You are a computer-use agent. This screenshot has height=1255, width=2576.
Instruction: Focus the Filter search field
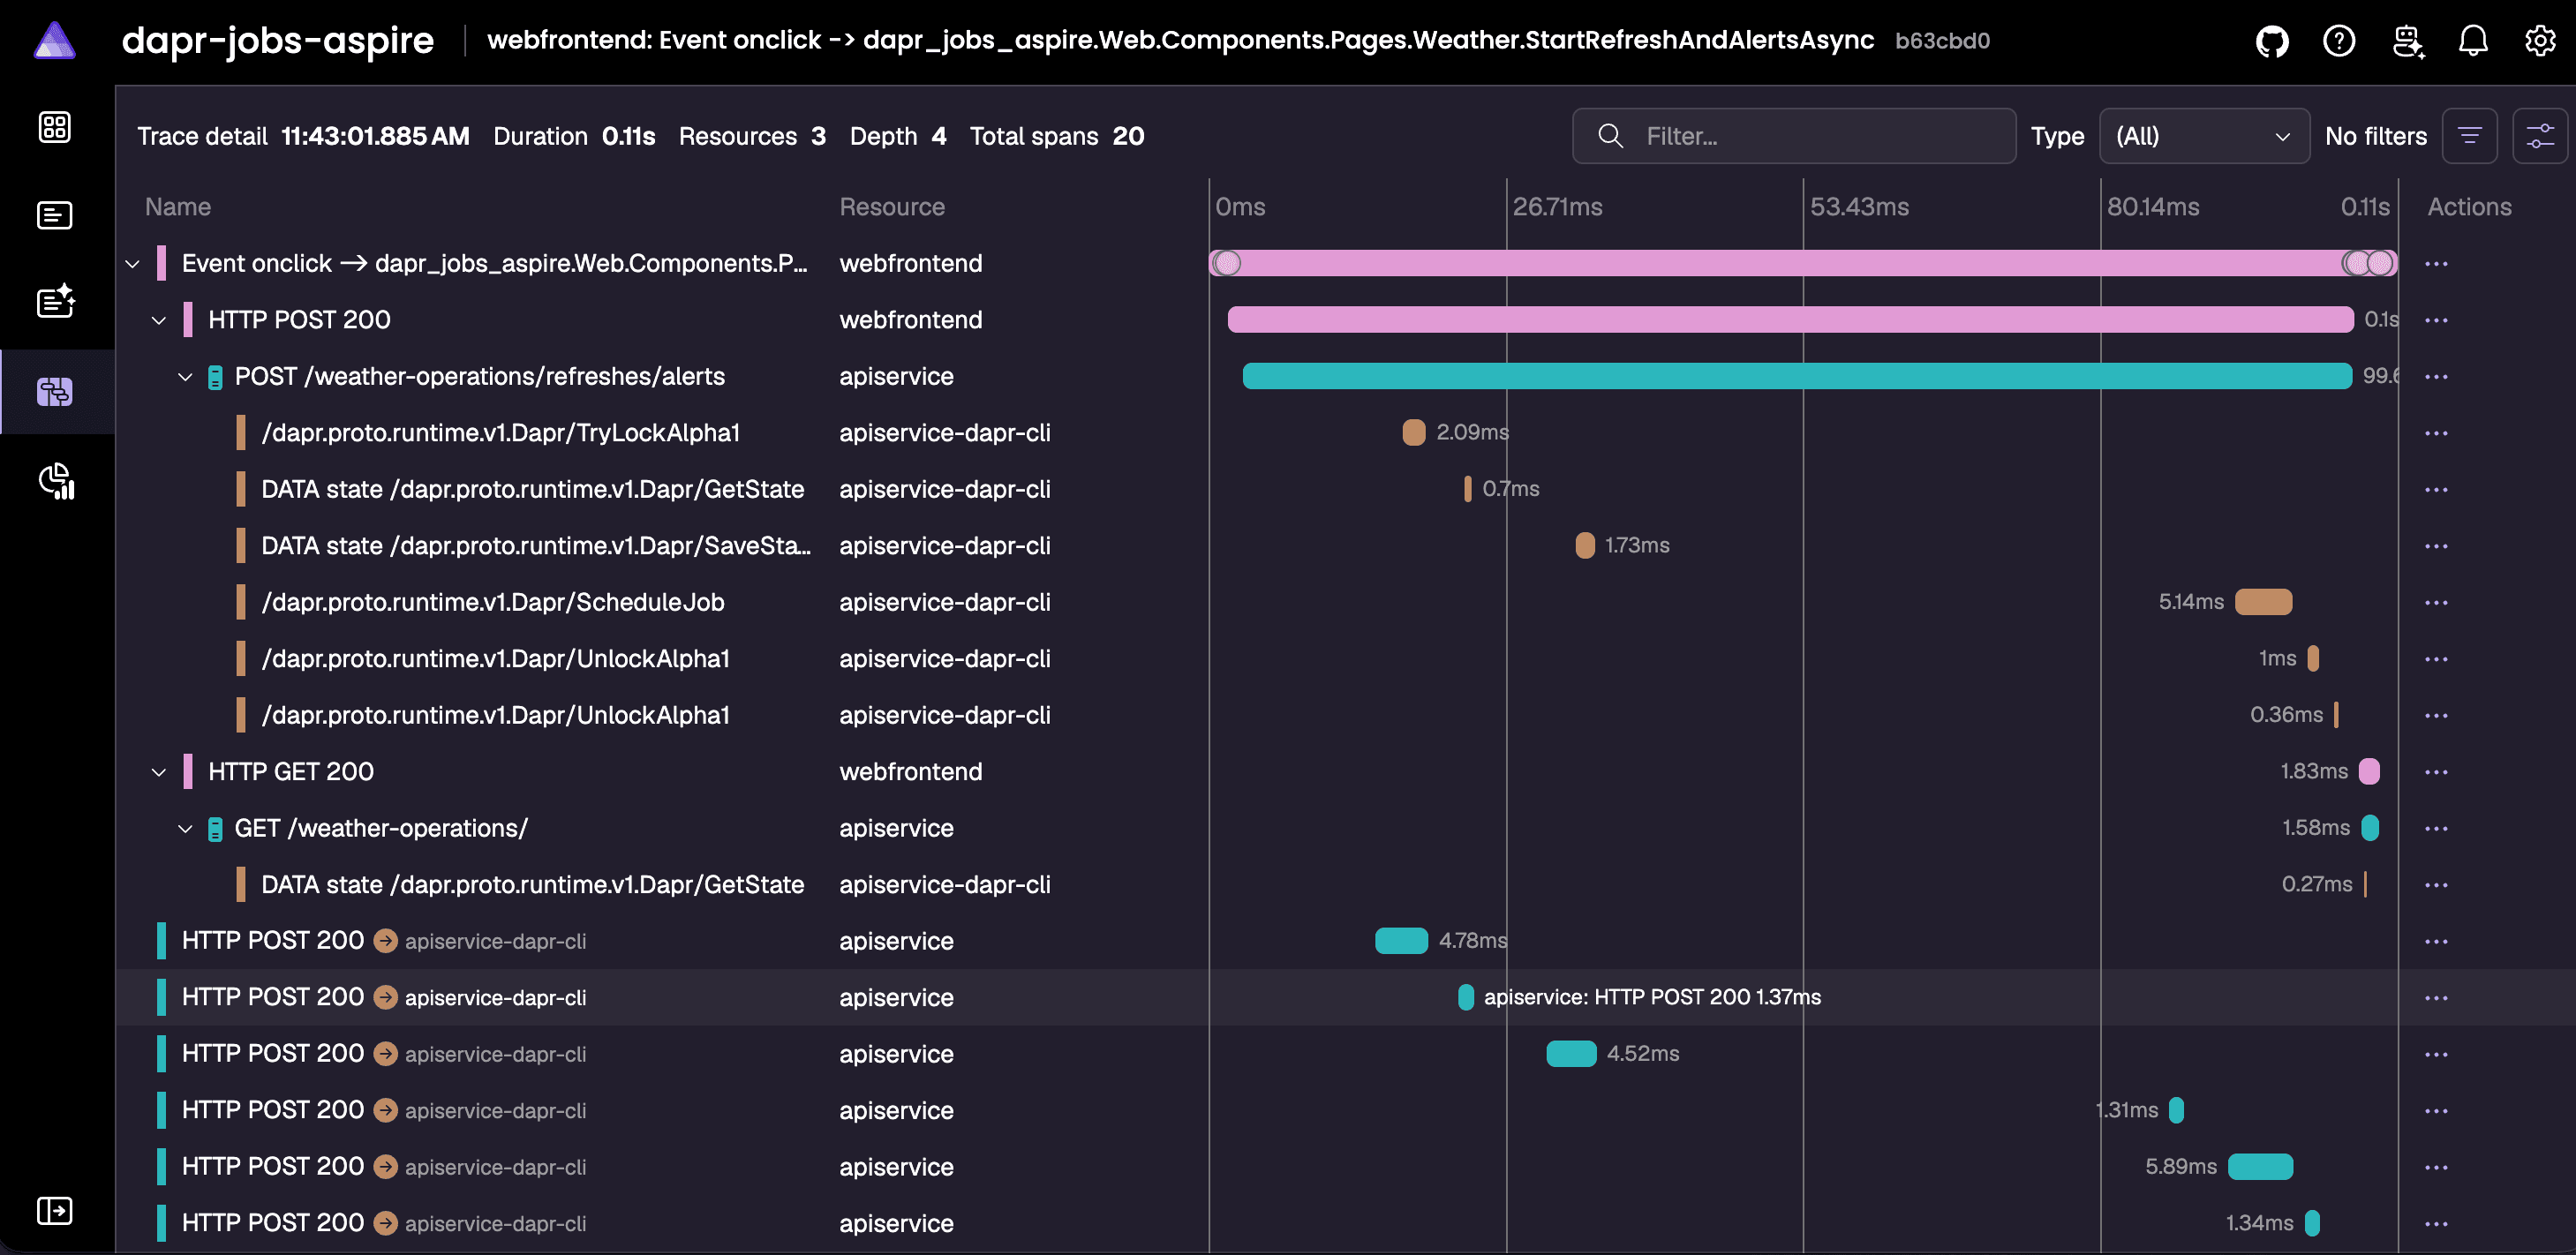point(1794,136)
